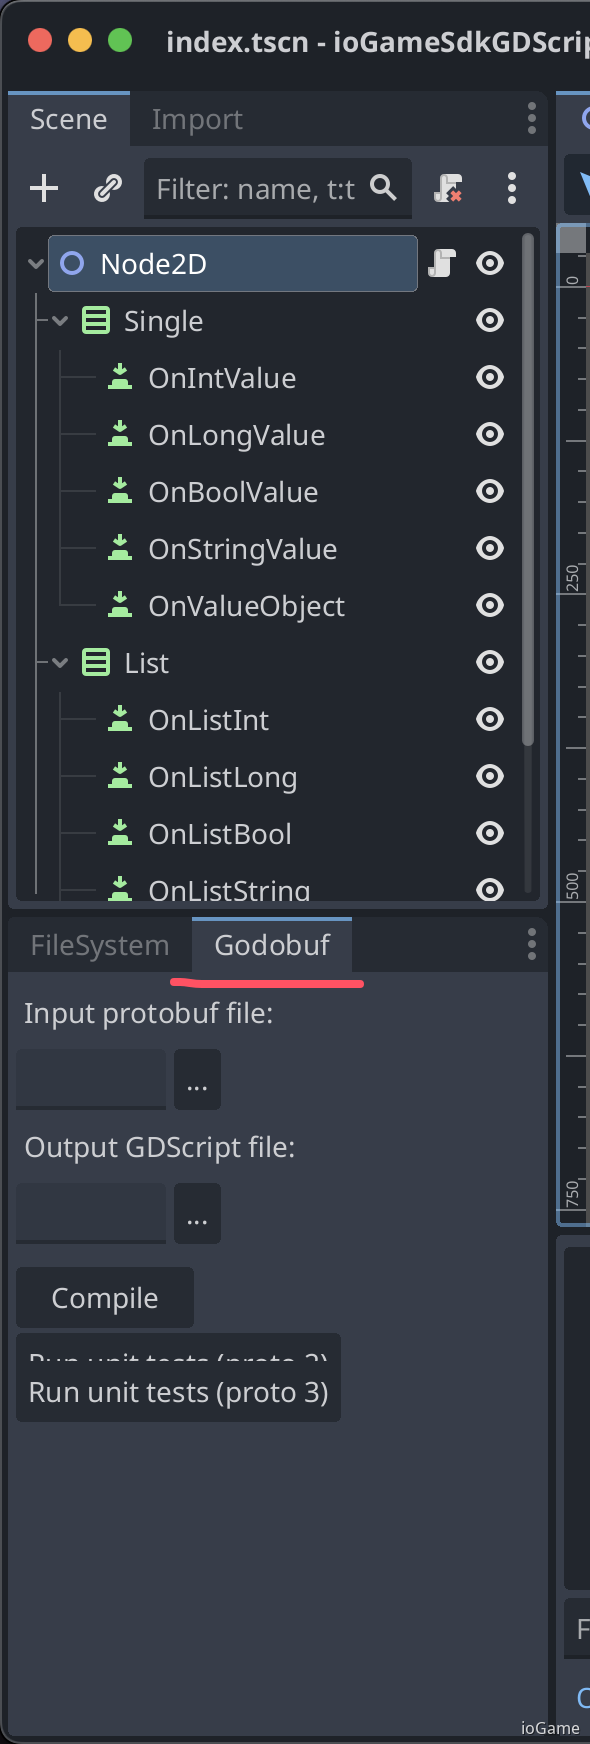590x1744 pixels.
Task: Hide the Node2D node
Action: pos(489,263)
